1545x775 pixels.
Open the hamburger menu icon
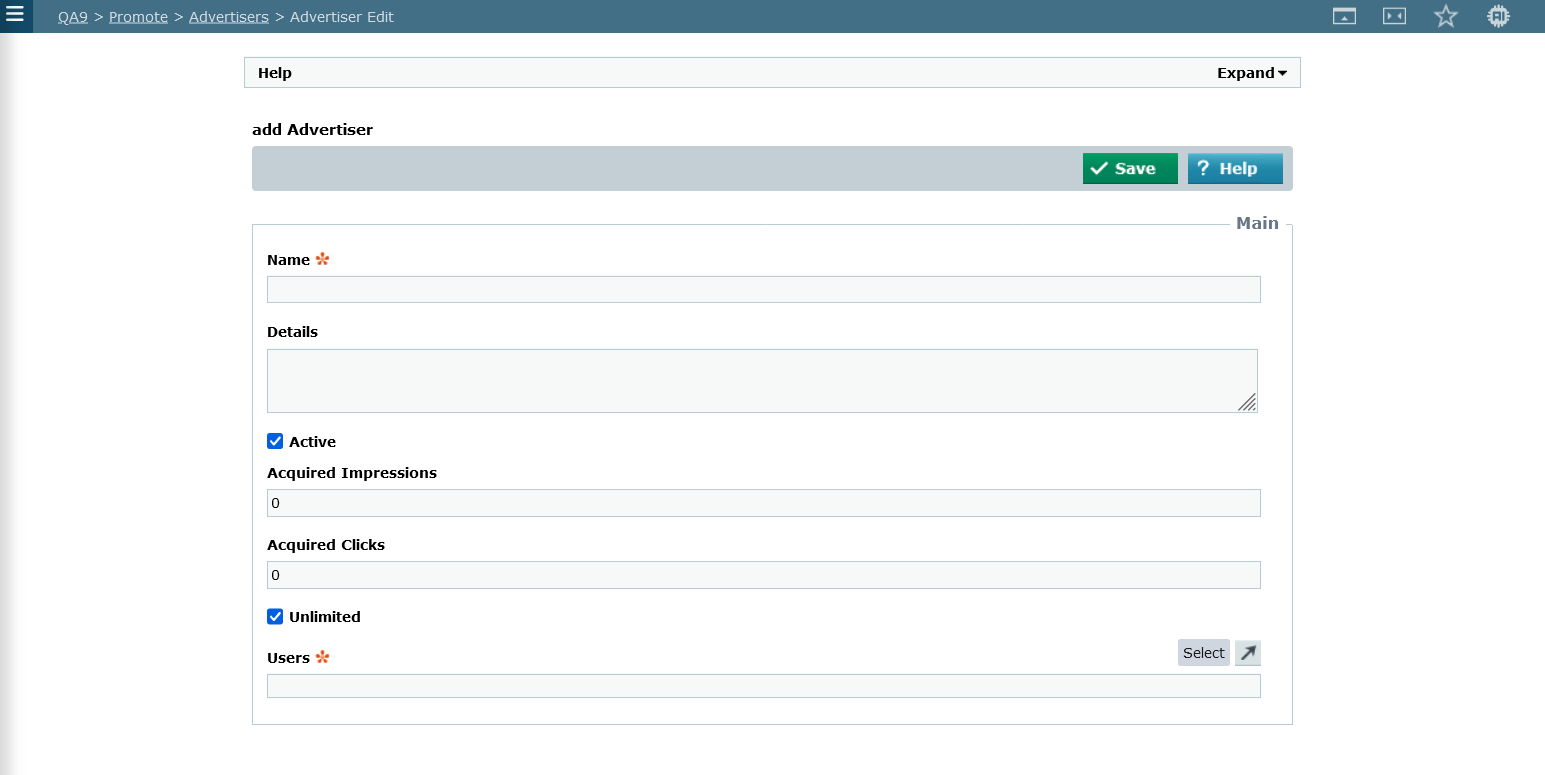click(15, 14)
